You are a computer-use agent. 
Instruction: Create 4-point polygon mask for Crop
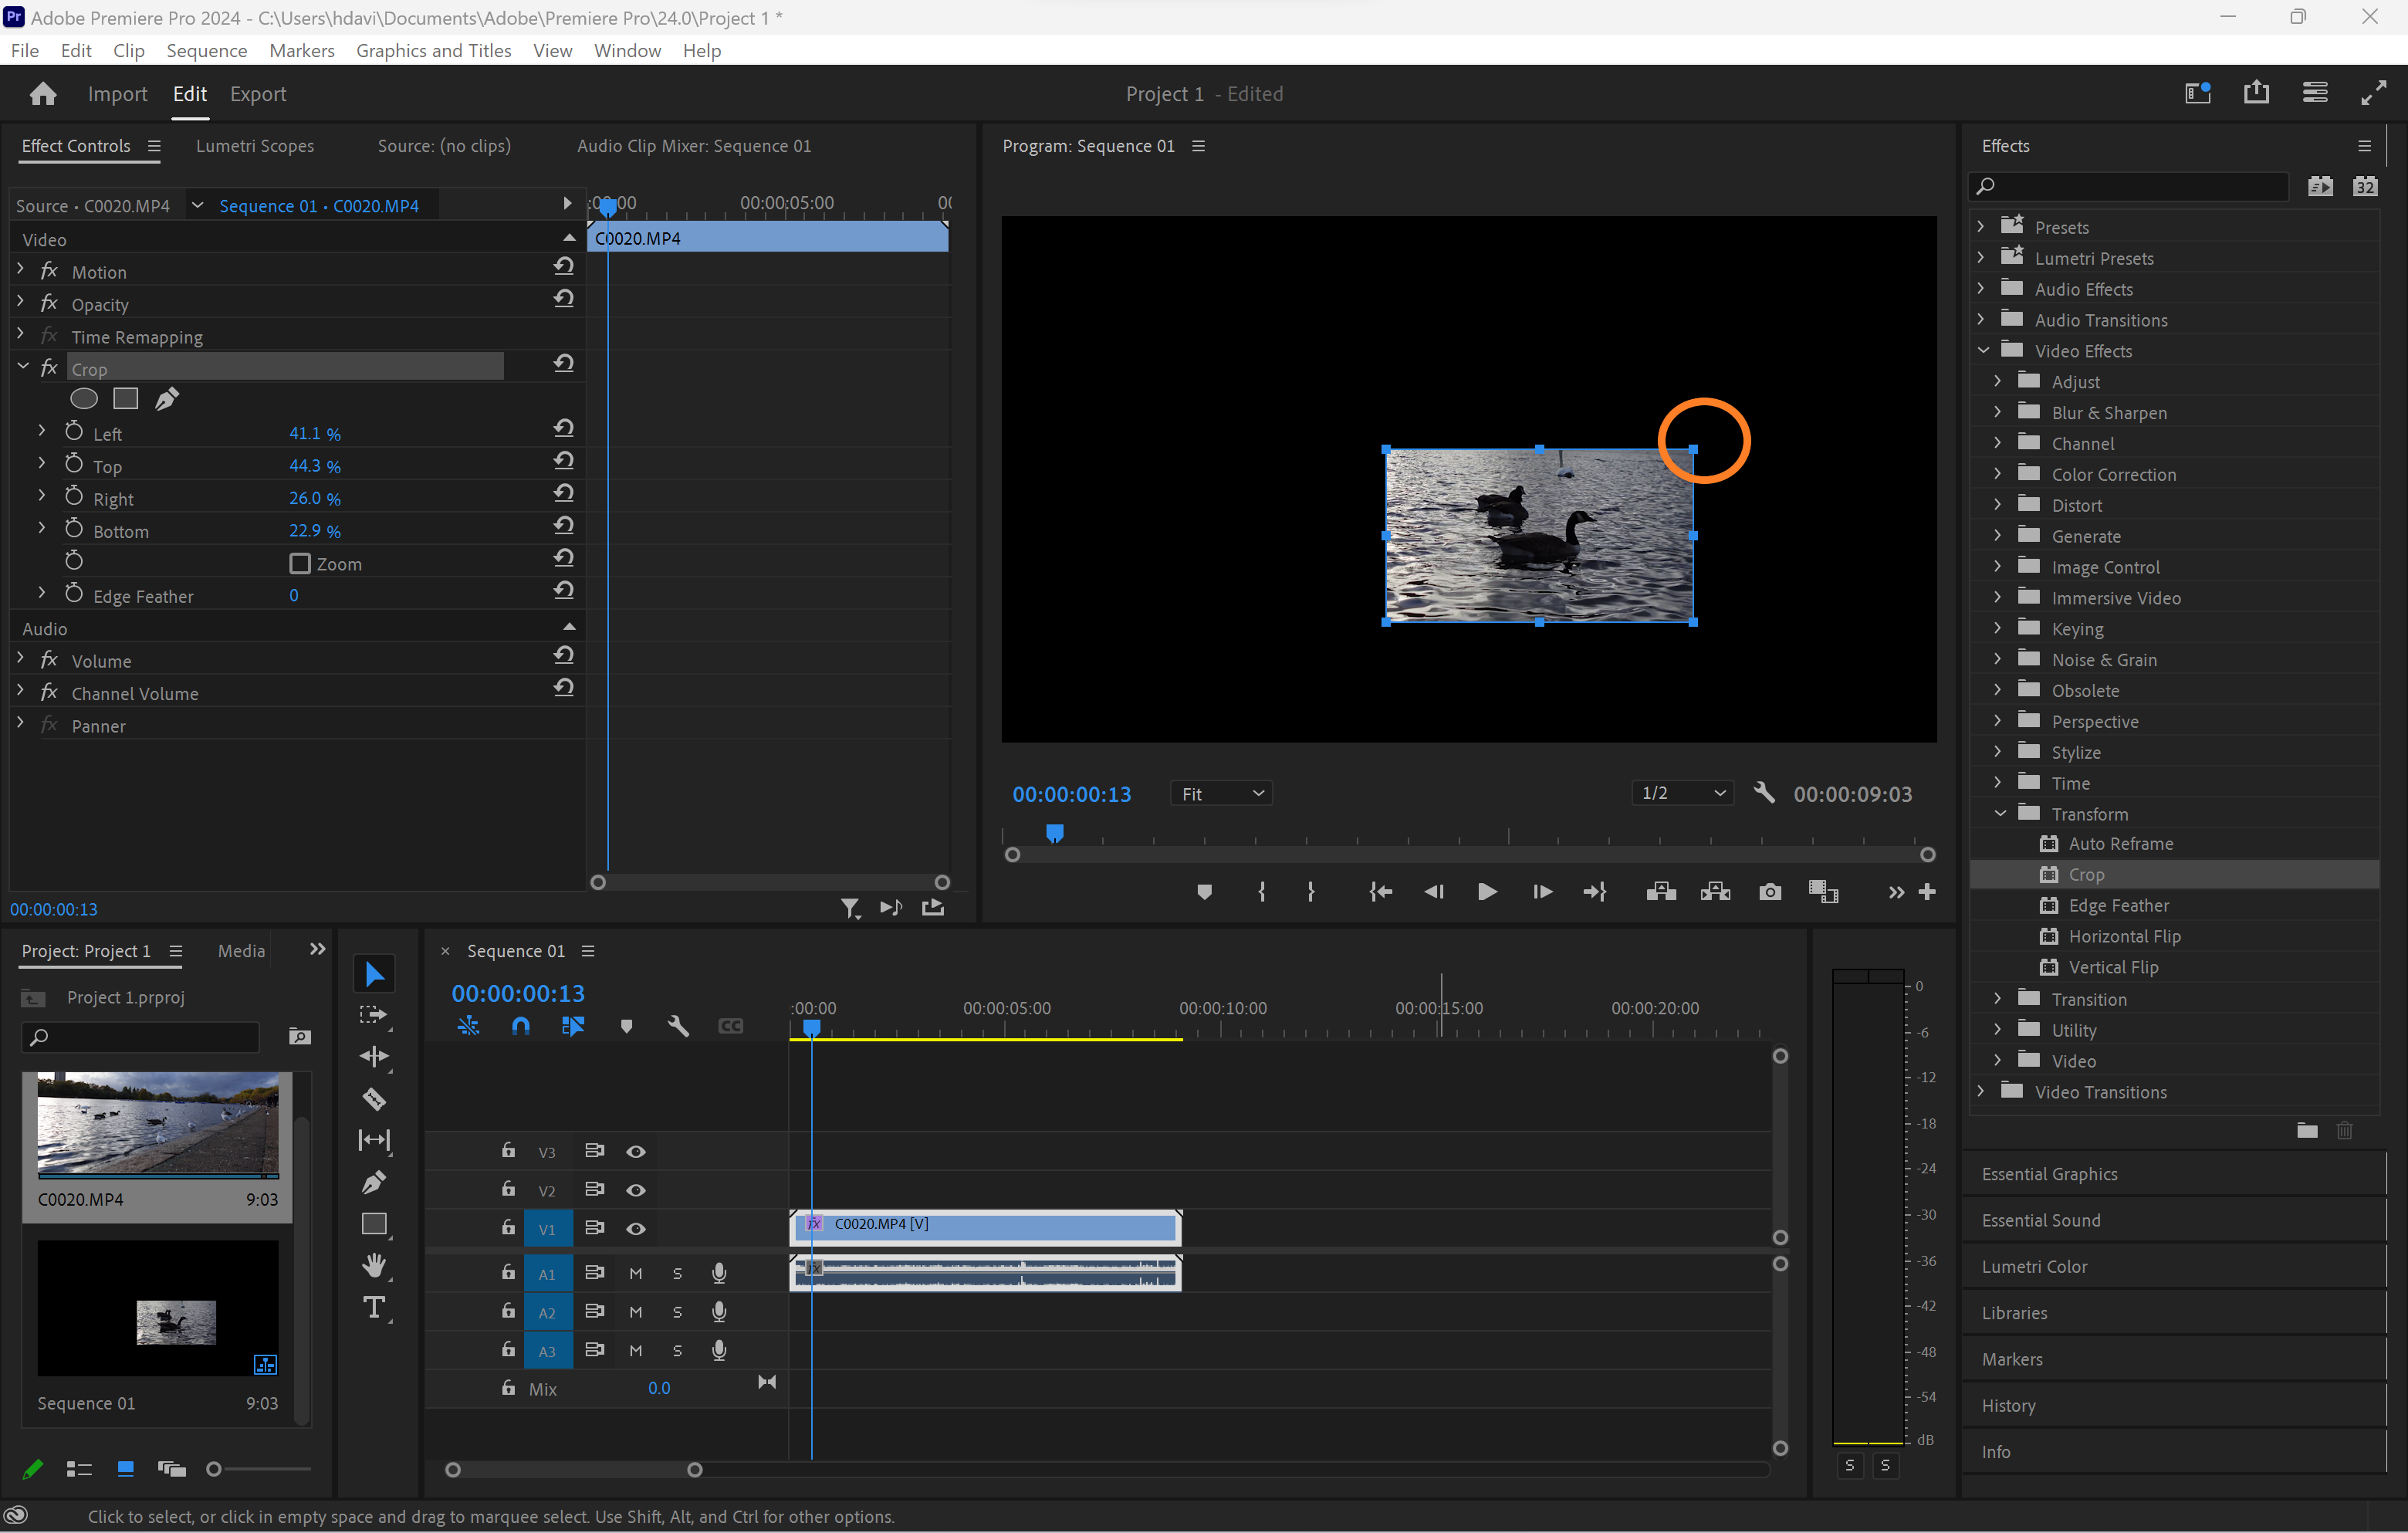tap(125, 399)
